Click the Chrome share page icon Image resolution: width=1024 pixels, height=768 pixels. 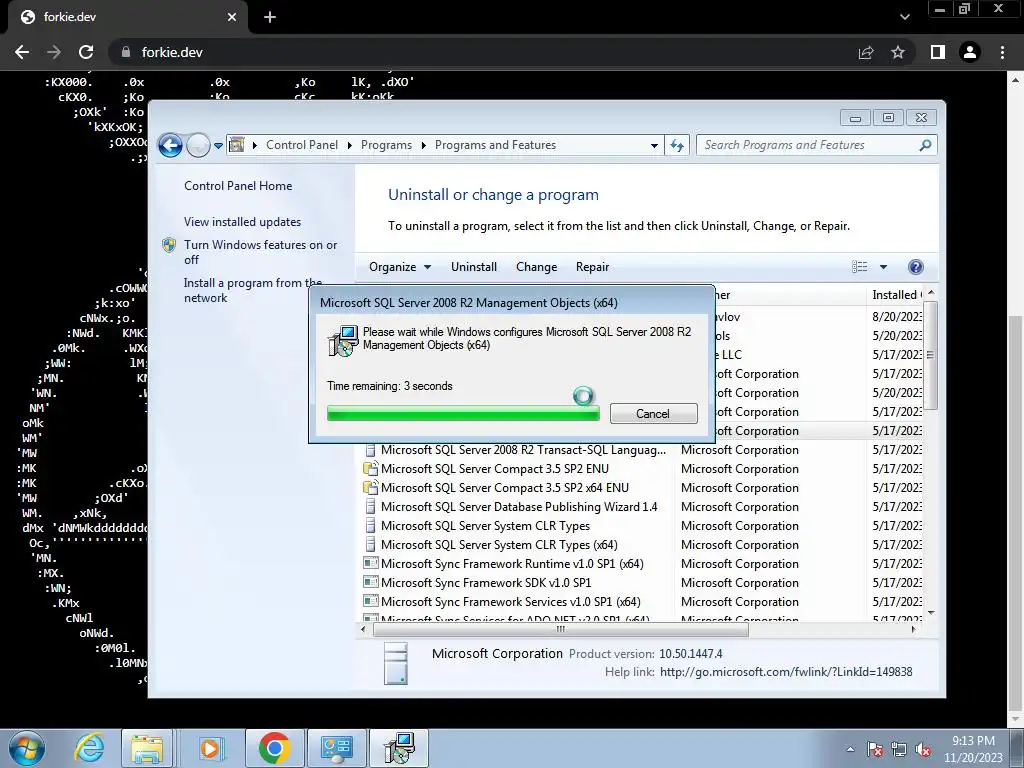866,52
